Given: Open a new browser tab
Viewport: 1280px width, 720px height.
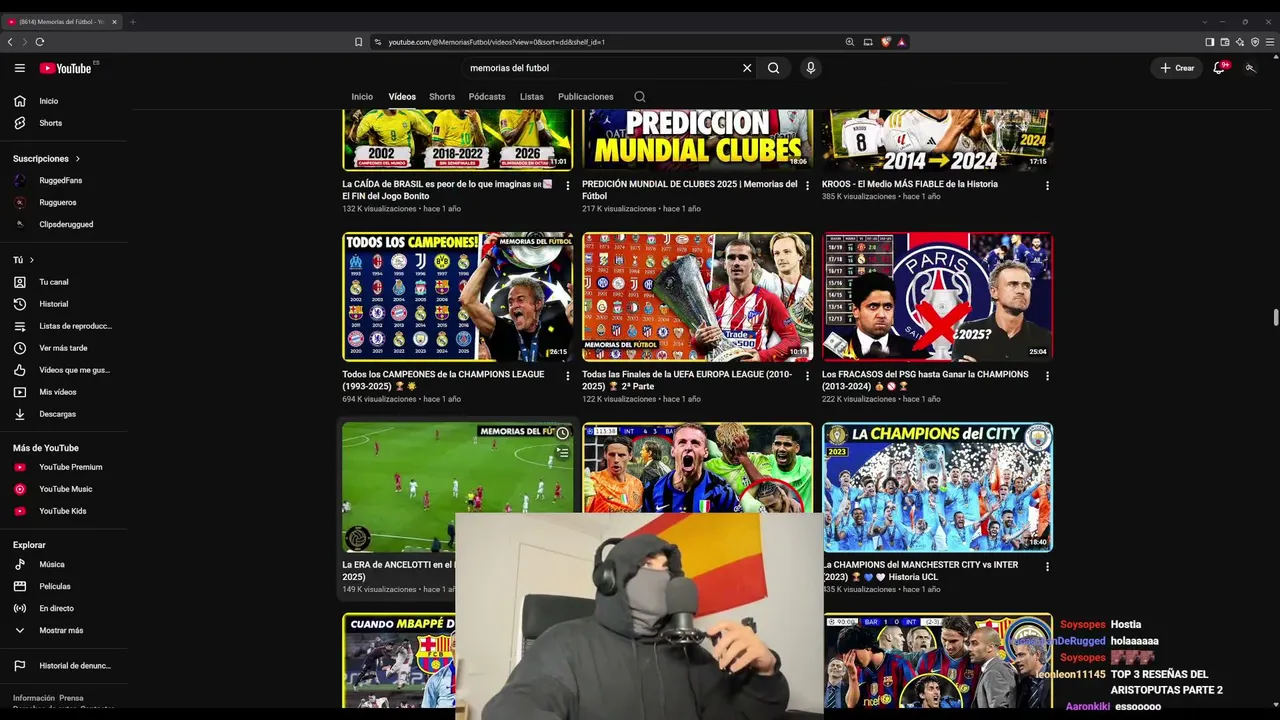Looking at the screenshot, I should [132, 21].
